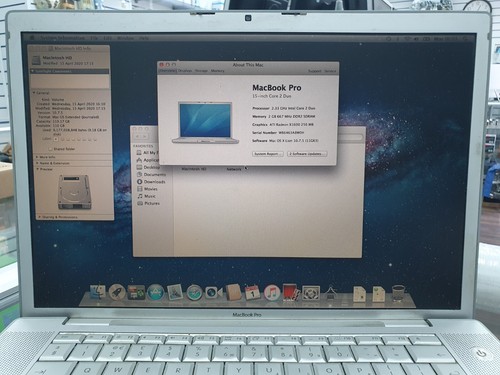Collapse the Preview section
Screen dimensions: 500x375
tap(37, 169)
